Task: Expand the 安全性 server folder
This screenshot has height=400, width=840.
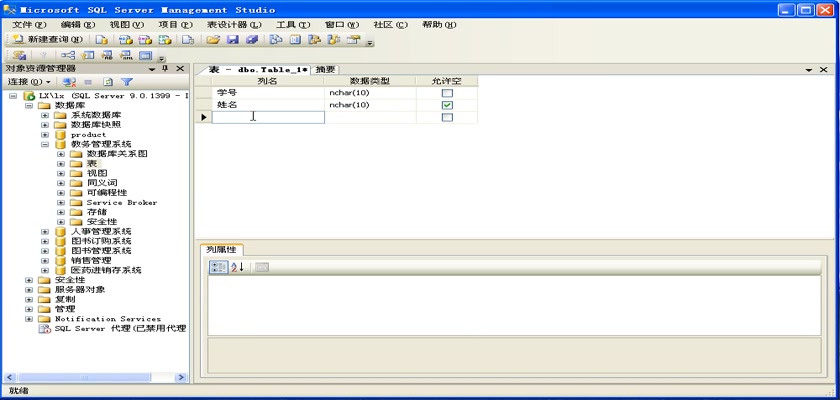Action: click(x=29, y=280)
